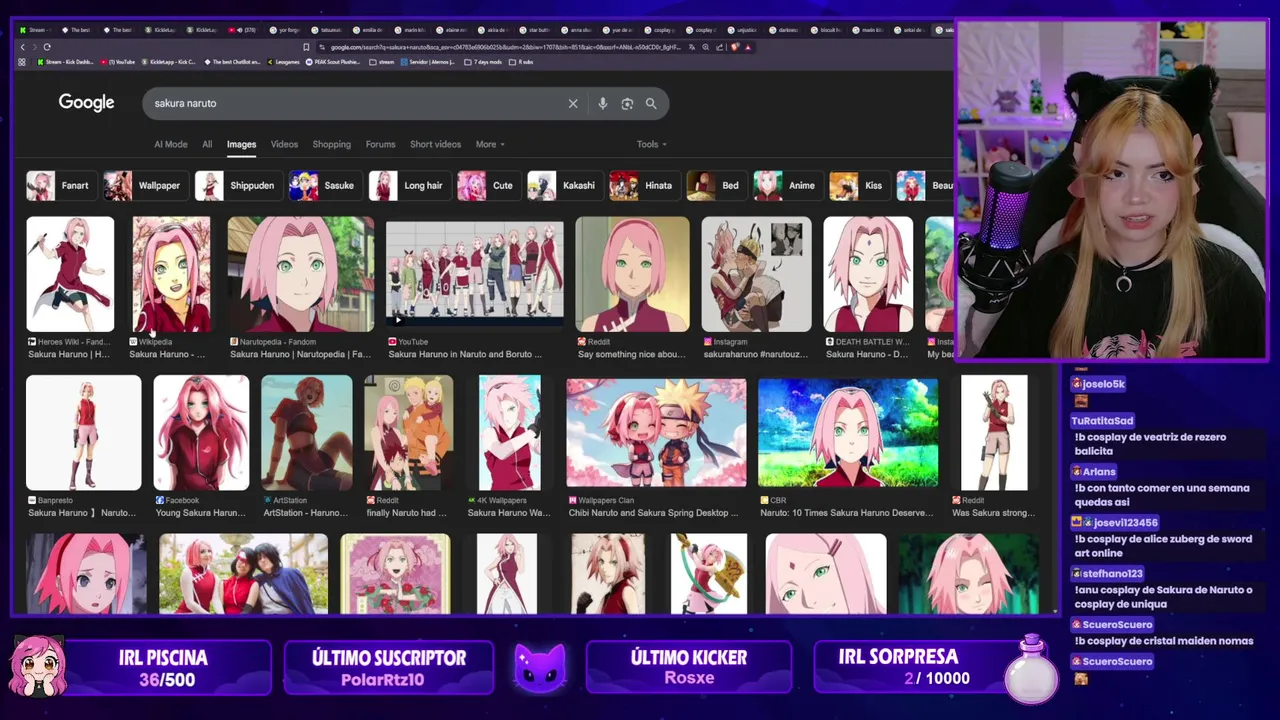Open the Narutopedia Fandom image result
This screenshot has height=720, width=1280.
pos(301,274)
